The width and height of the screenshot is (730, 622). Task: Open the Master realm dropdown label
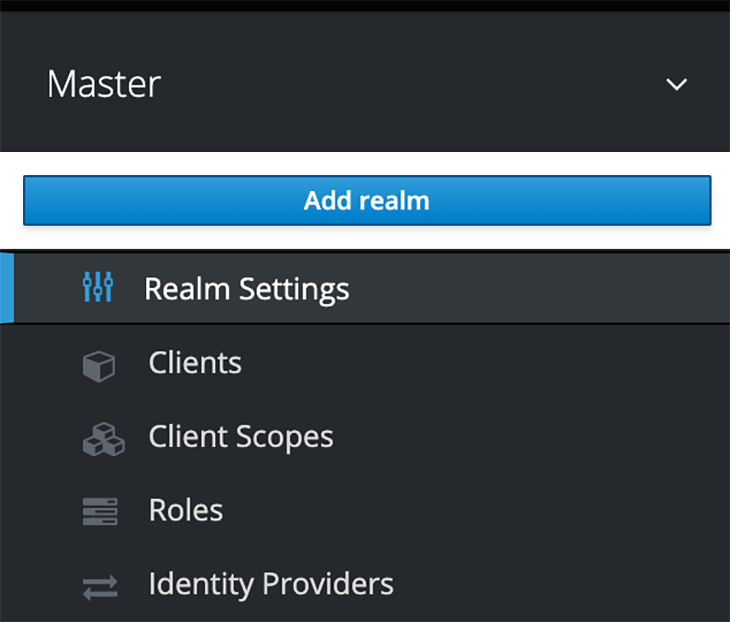point(104,84)
